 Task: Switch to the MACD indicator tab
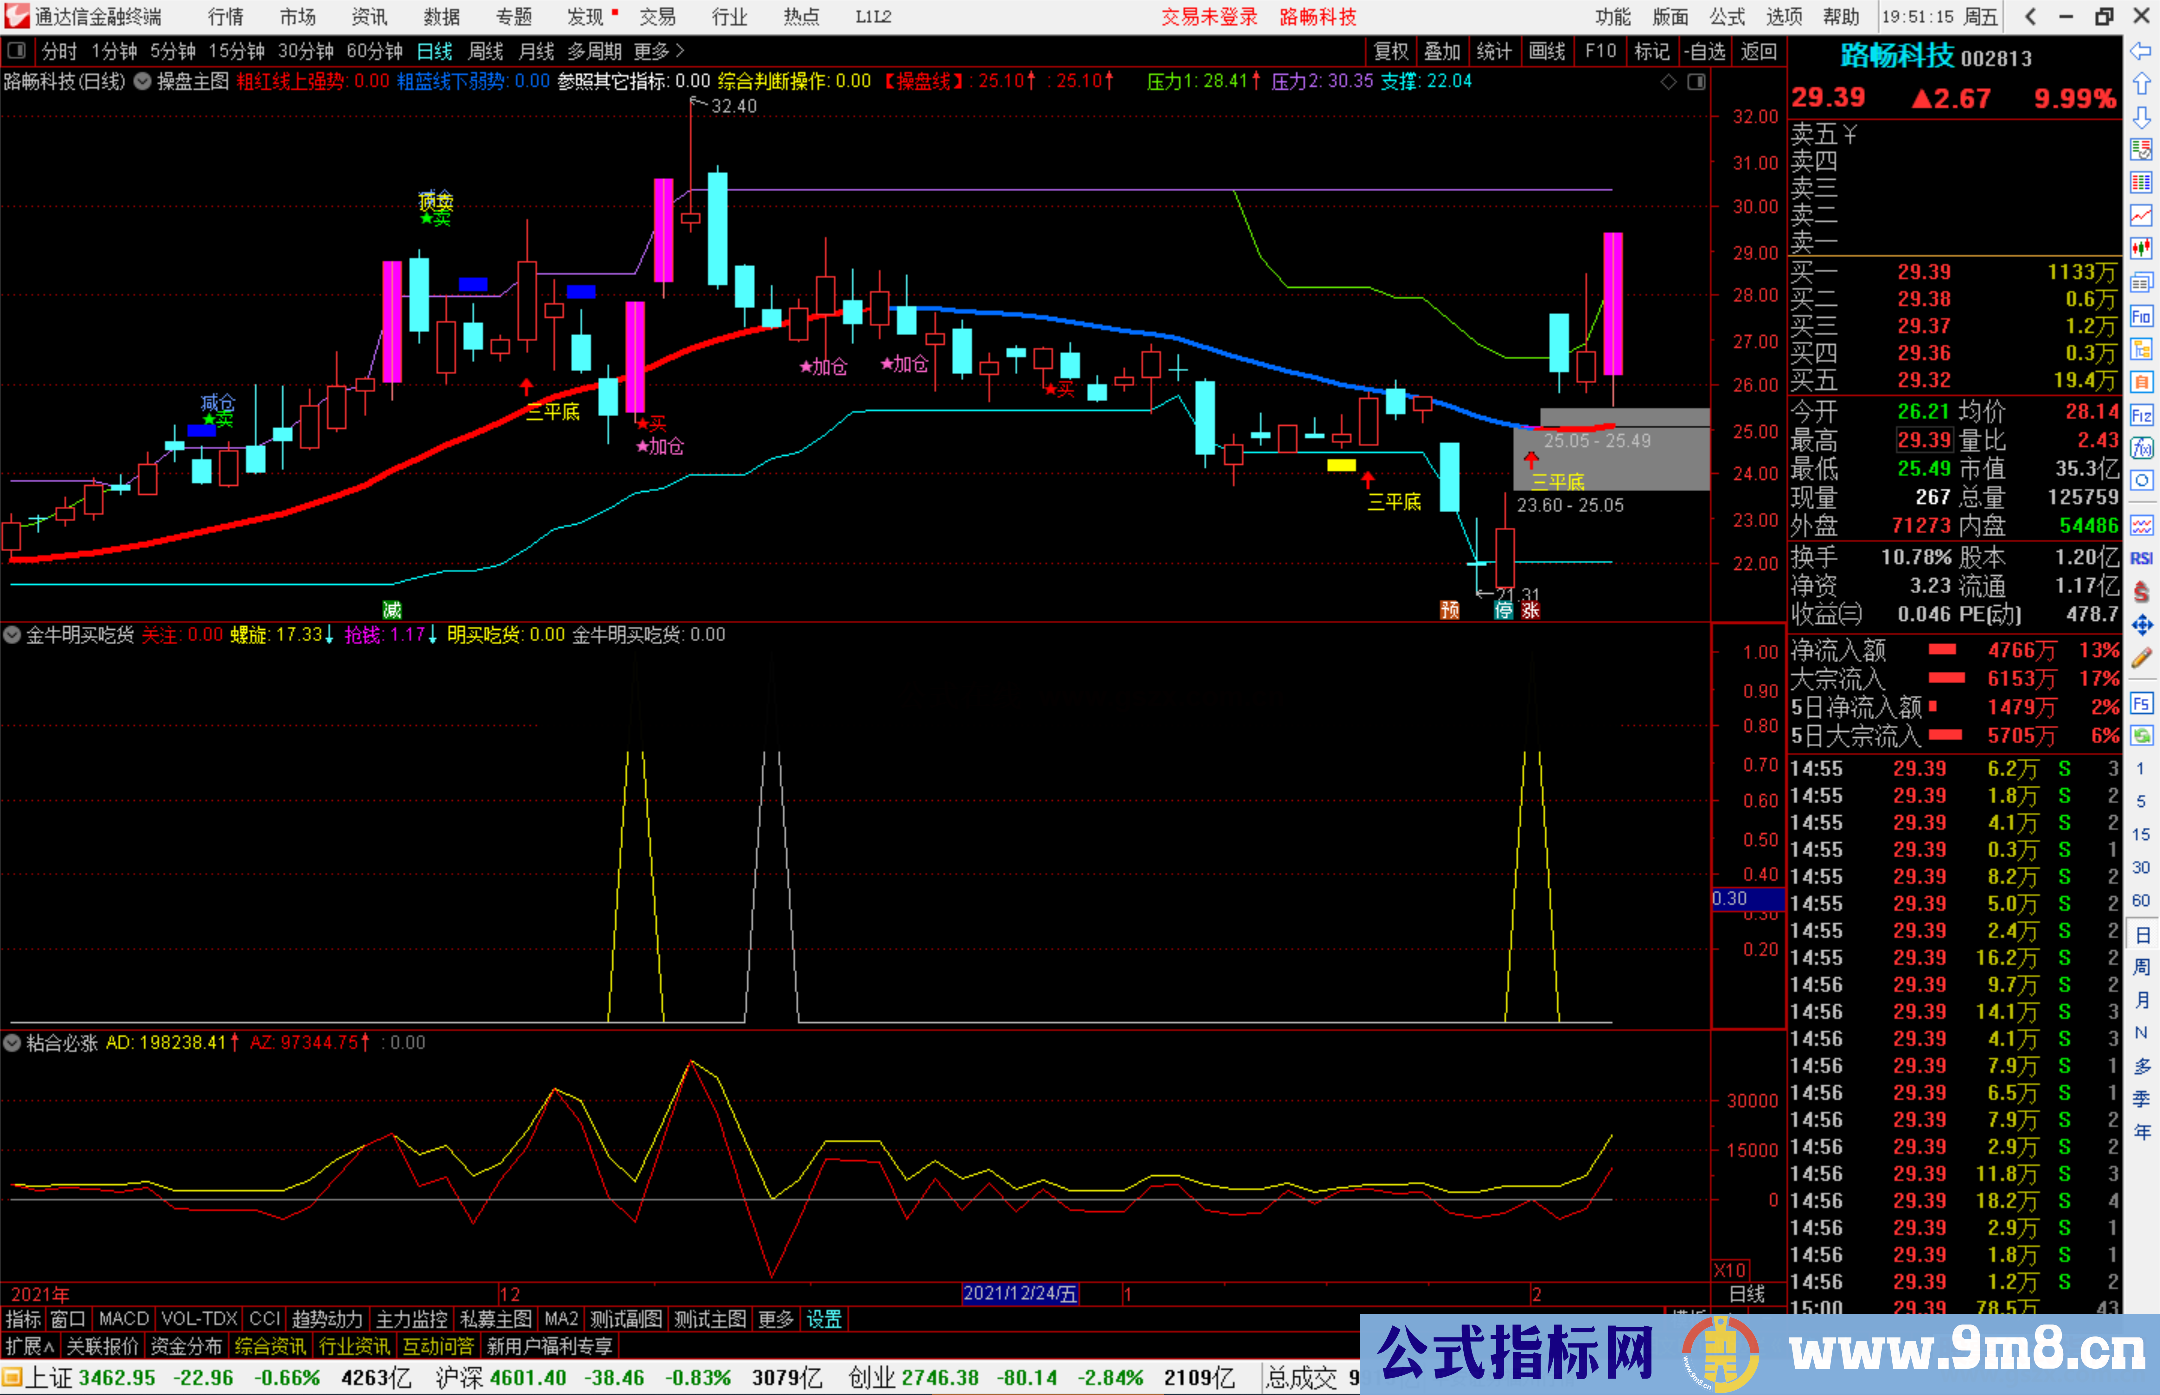coord(123,1319)
